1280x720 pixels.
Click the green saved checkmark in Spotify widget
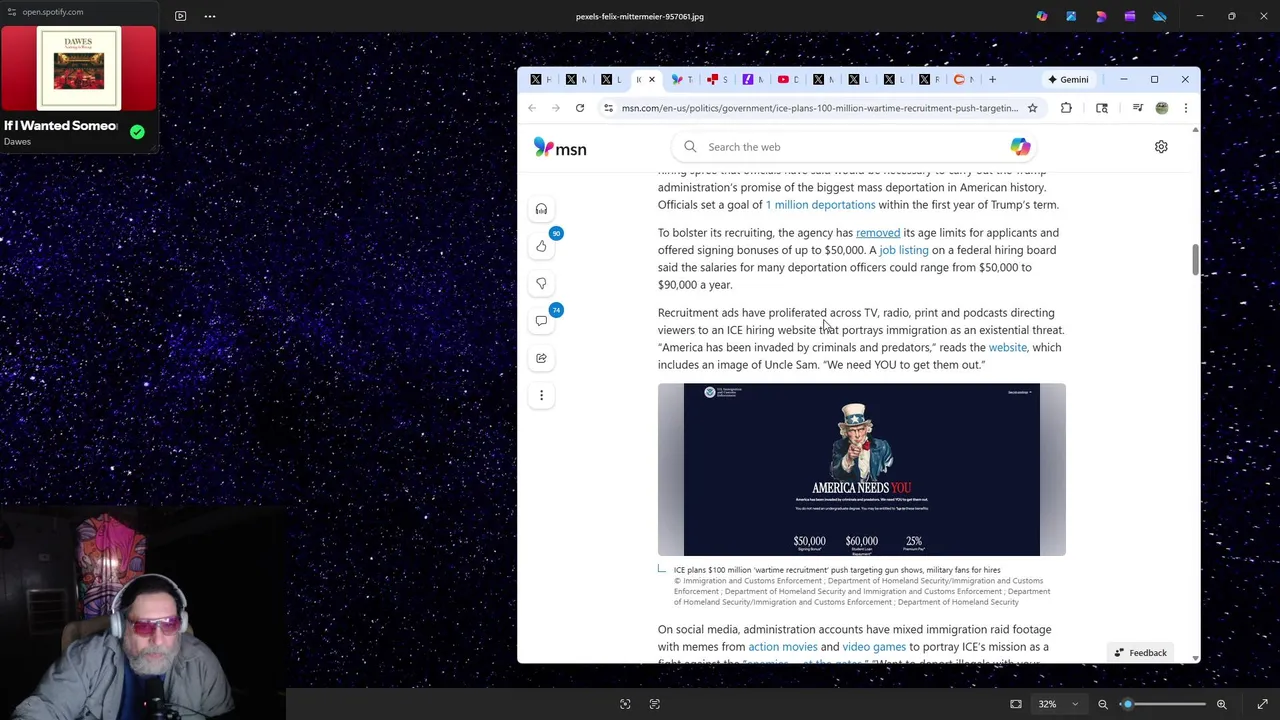[x=137, y=131]
